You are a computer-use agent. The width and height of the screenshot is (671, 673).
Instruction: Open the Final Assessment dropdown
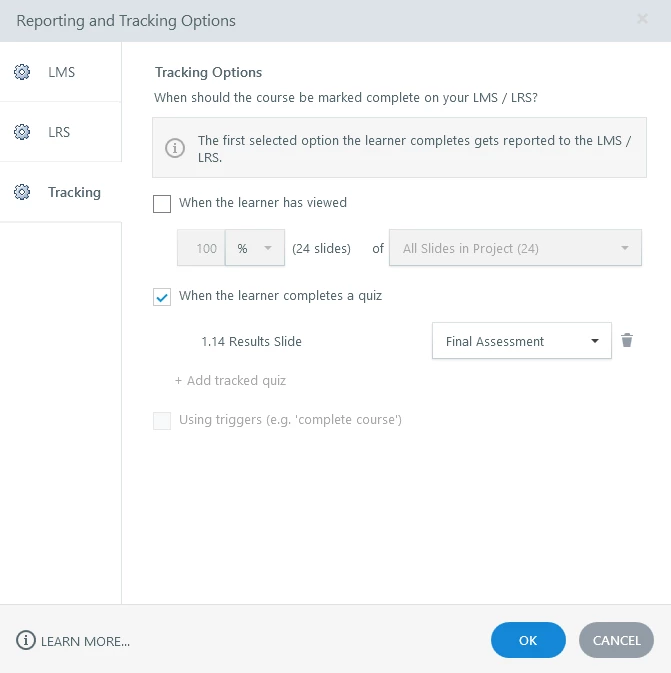click(x=521, y=341)
